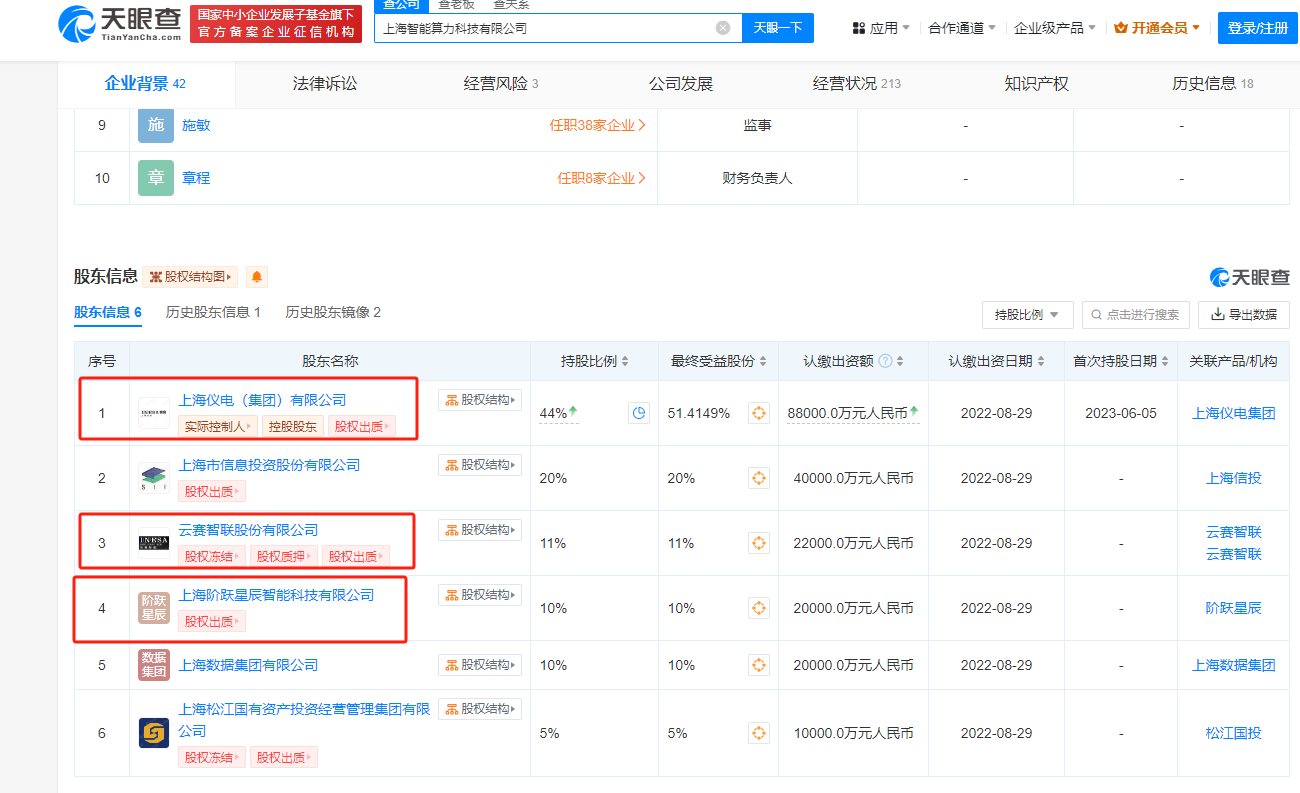Viewport: 1300px width, 793px height.
Task: Sort by 首次持股日期 using its arrows
Action: coord(1165,361)
